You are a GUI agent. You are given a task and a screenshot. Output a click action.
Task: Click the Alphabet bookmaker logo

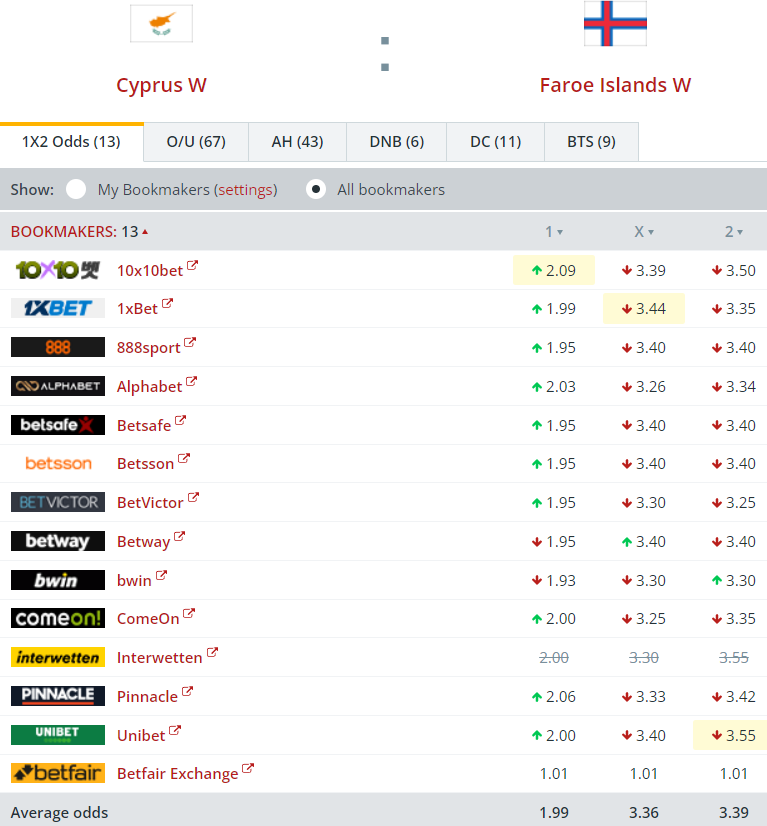[57, 386]
